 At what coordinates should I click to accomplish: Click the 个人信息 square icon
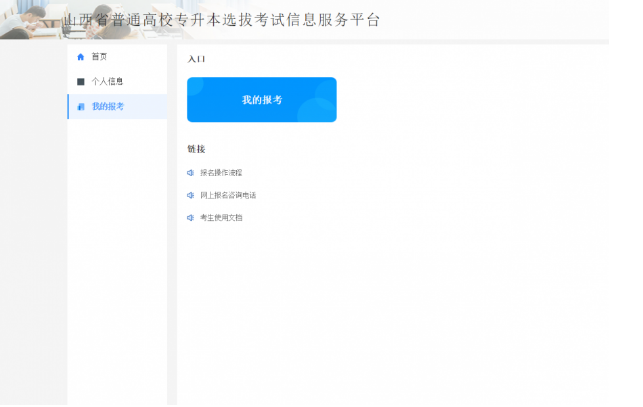(x=80, y=82)
